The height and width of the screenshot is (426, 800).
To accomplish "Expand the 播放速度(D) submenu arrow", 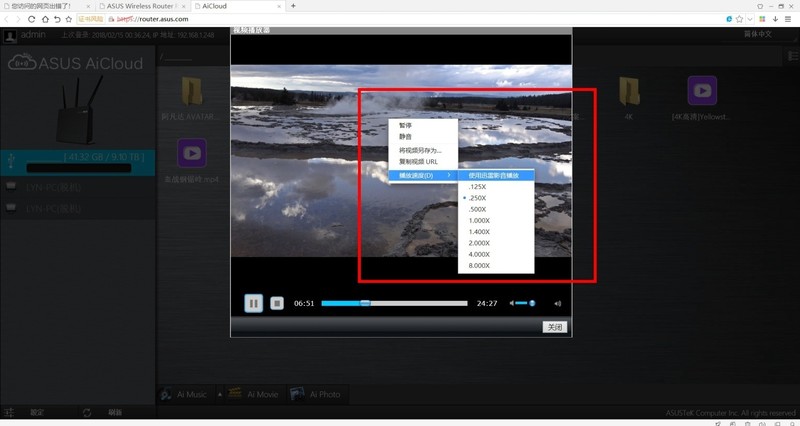I will (x=449, y=175).
